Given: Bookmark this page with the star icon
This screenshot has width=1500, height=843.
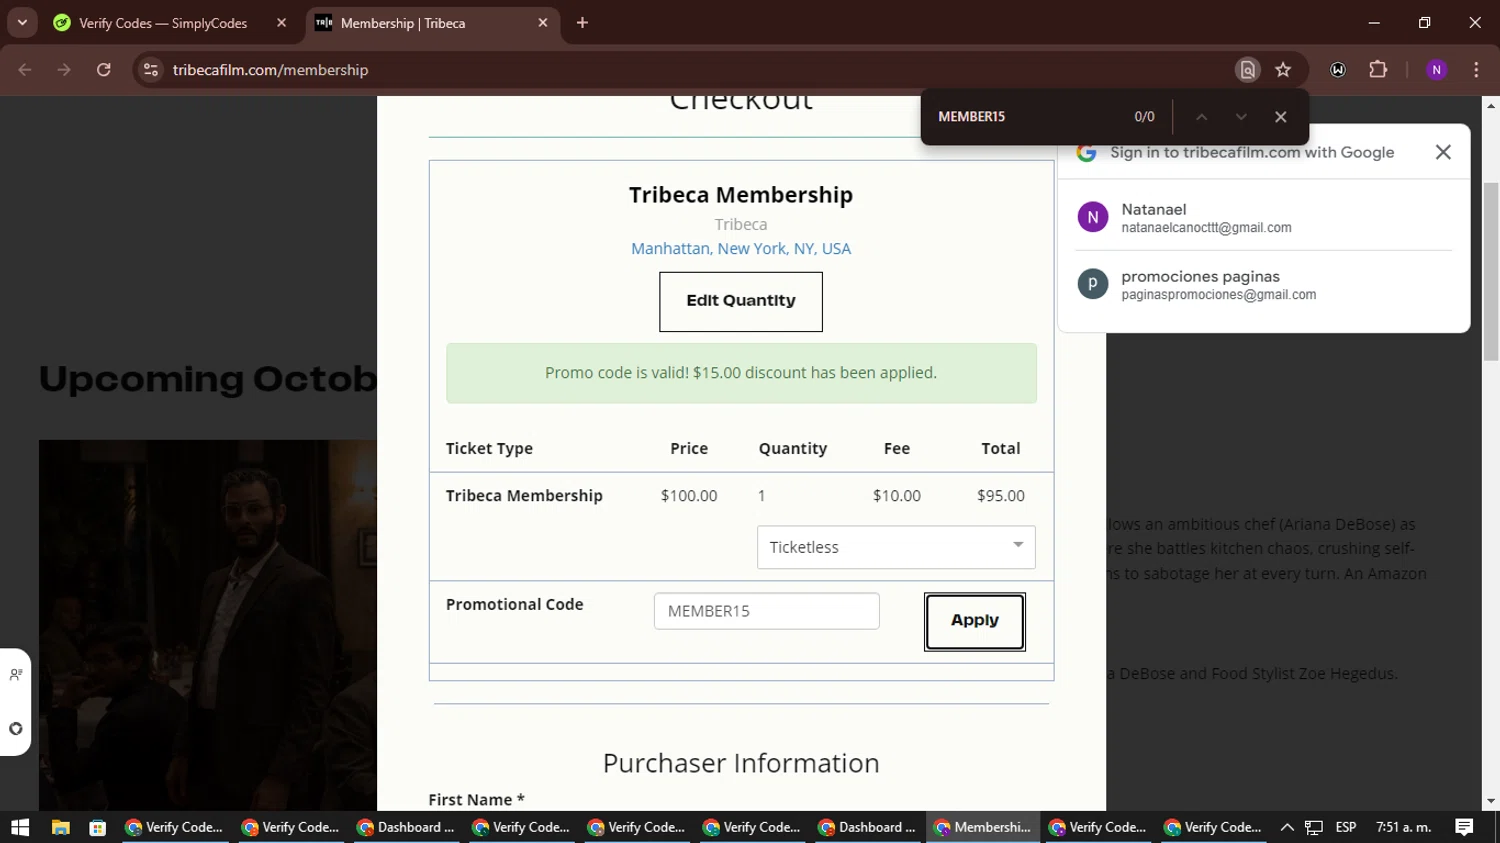Looking at the screenshot, I should pyautogui.click(x=1283, y=70).
